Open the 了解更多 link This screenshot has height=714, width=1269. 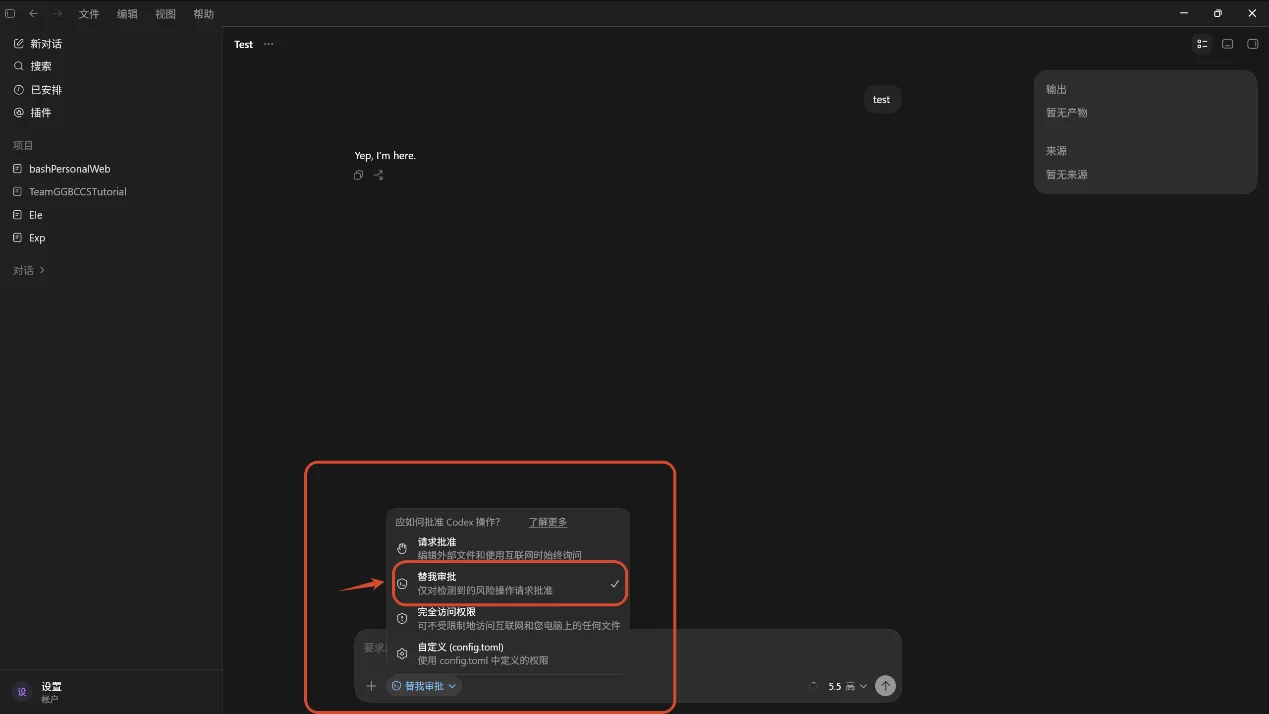pos(548,522)
